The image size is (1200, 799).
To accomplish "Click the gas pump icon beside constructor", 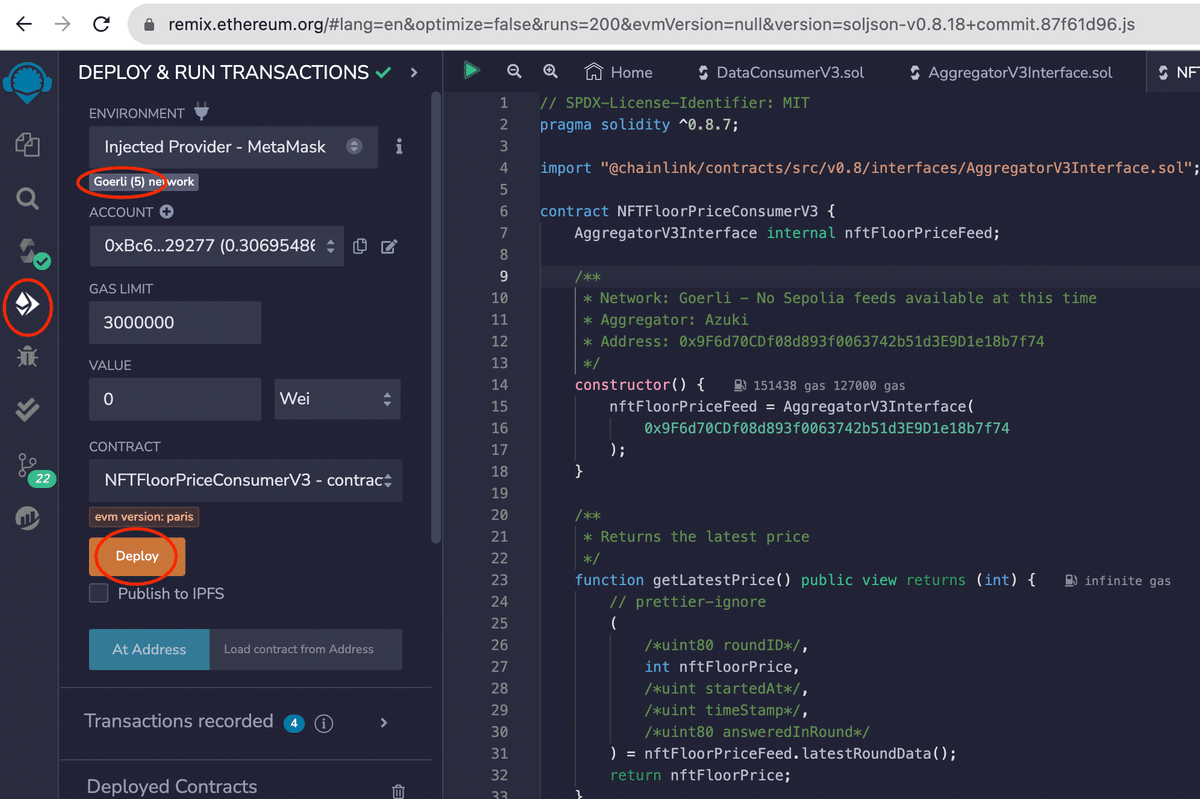I will (x=740, y=385).
